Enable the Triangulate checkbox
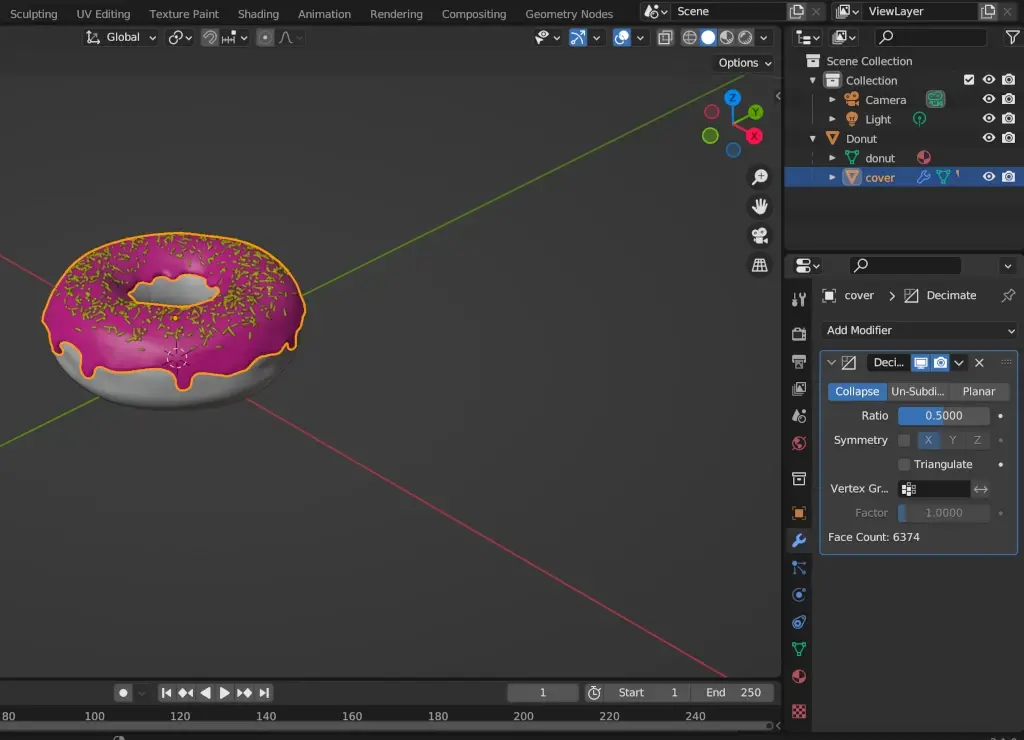1024x740 pixels. click(904, 464)
